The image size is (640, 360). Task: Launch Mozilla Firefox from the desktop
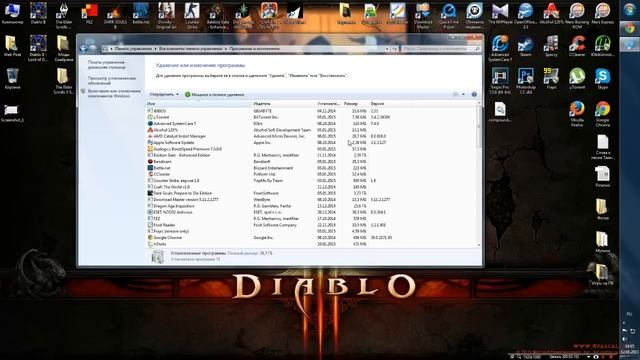577,114
